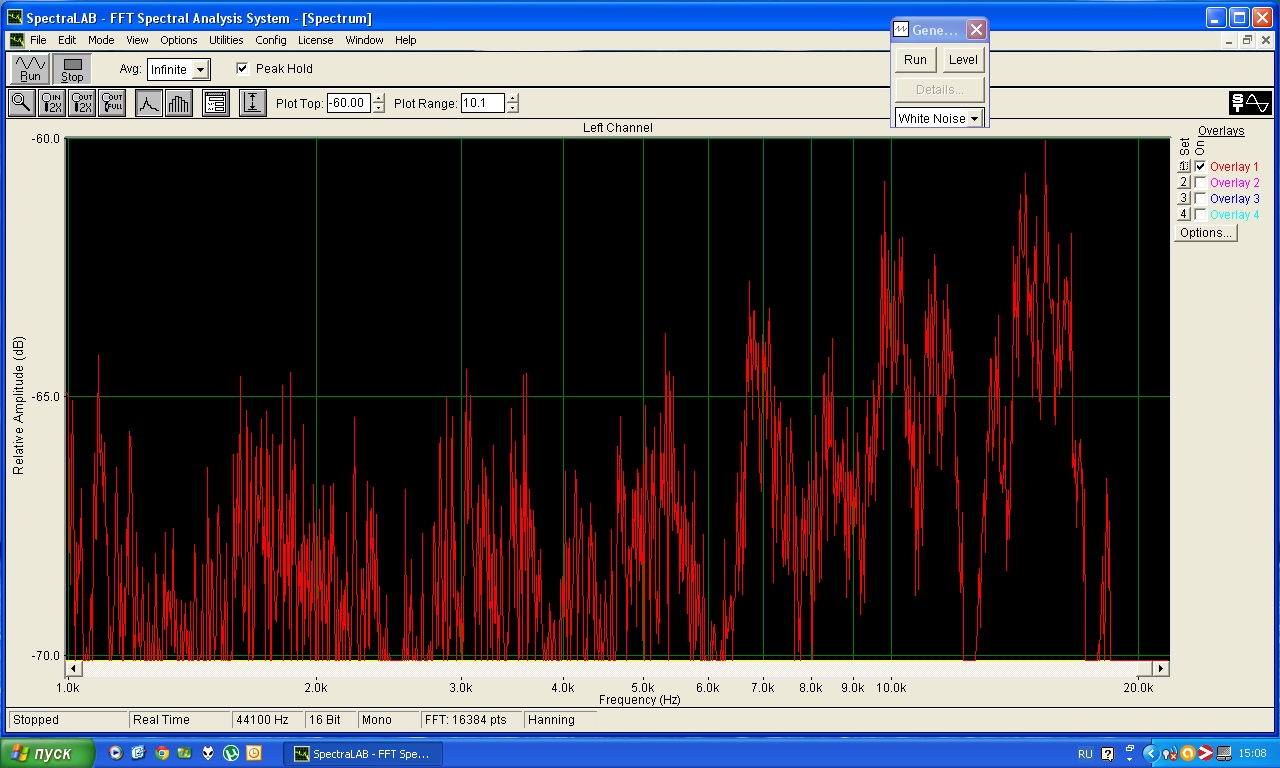Open the Avg Infinite dropdown
Image resolution: width=1280 pixels, height=768 pixels.
(200, 70)
